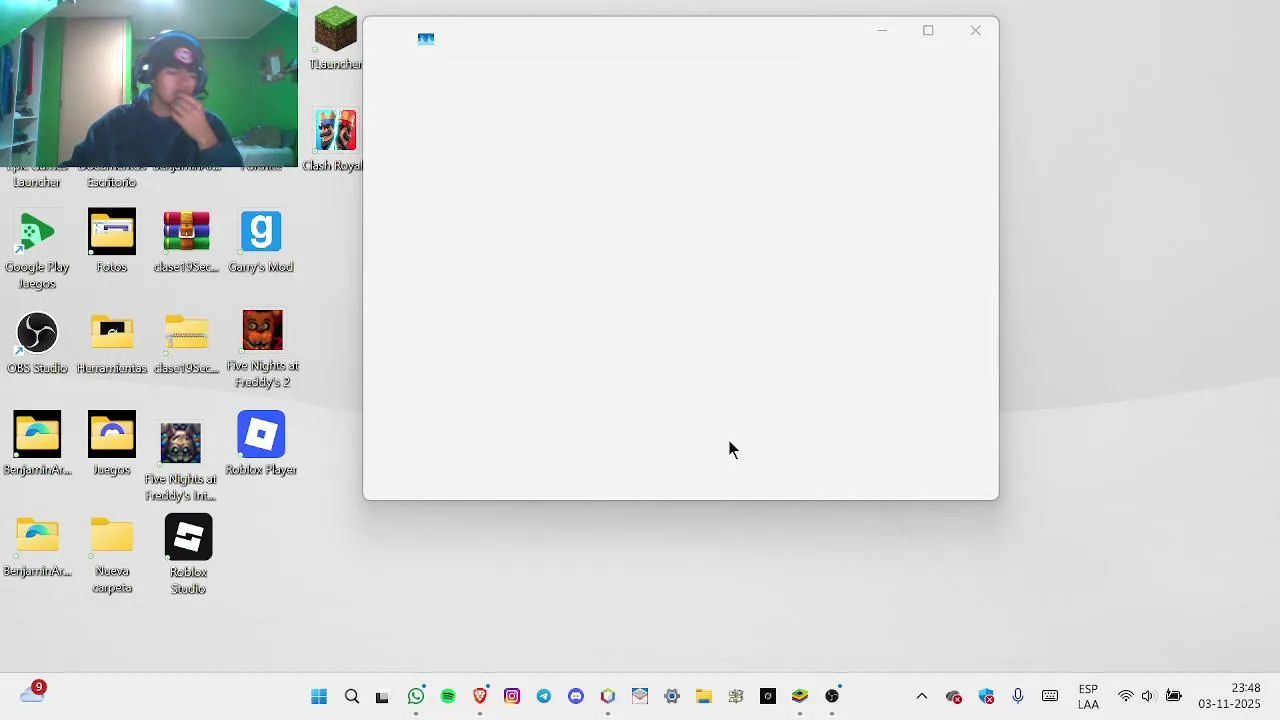Select Five Nights at Freddy's Into icon
Viewport: 1280px width, 720px height.
coord(181,461)
